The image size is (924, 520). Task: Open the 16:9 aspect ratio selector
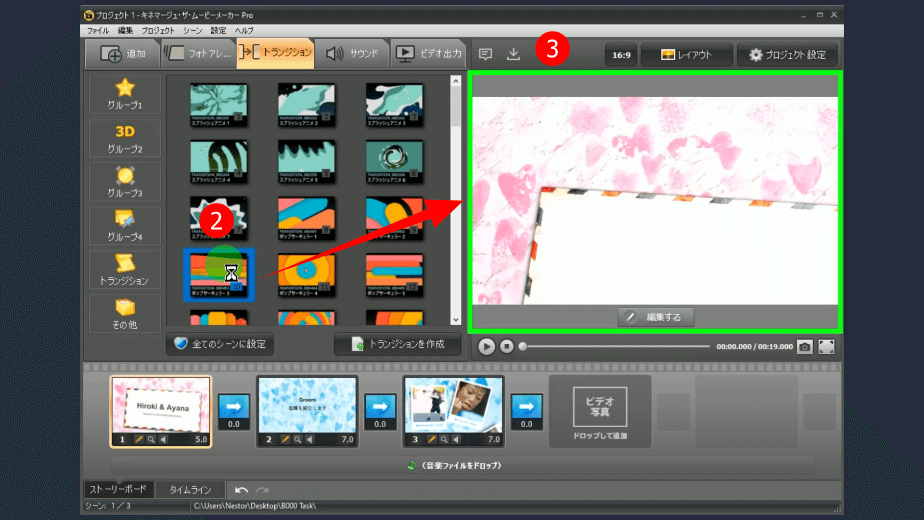tap(621, 55)
